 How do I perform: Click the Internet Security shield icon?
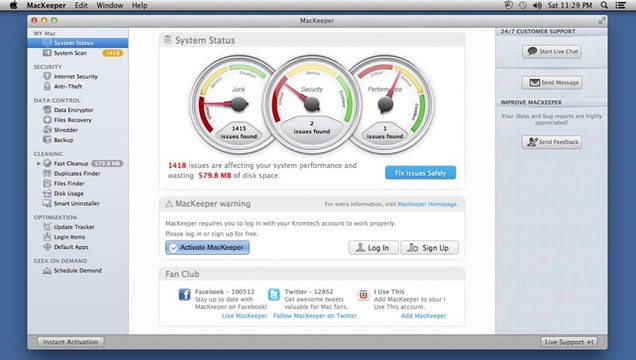[47, 76]
